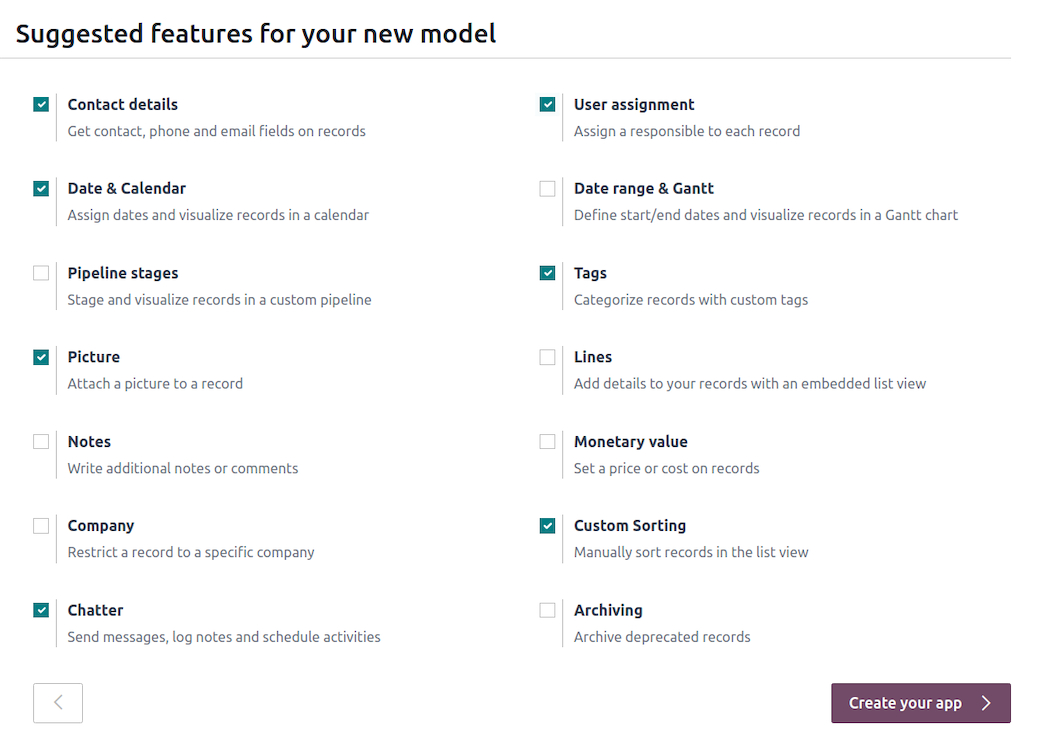
Task: Check the Lines feature
Action: [548, 356]
